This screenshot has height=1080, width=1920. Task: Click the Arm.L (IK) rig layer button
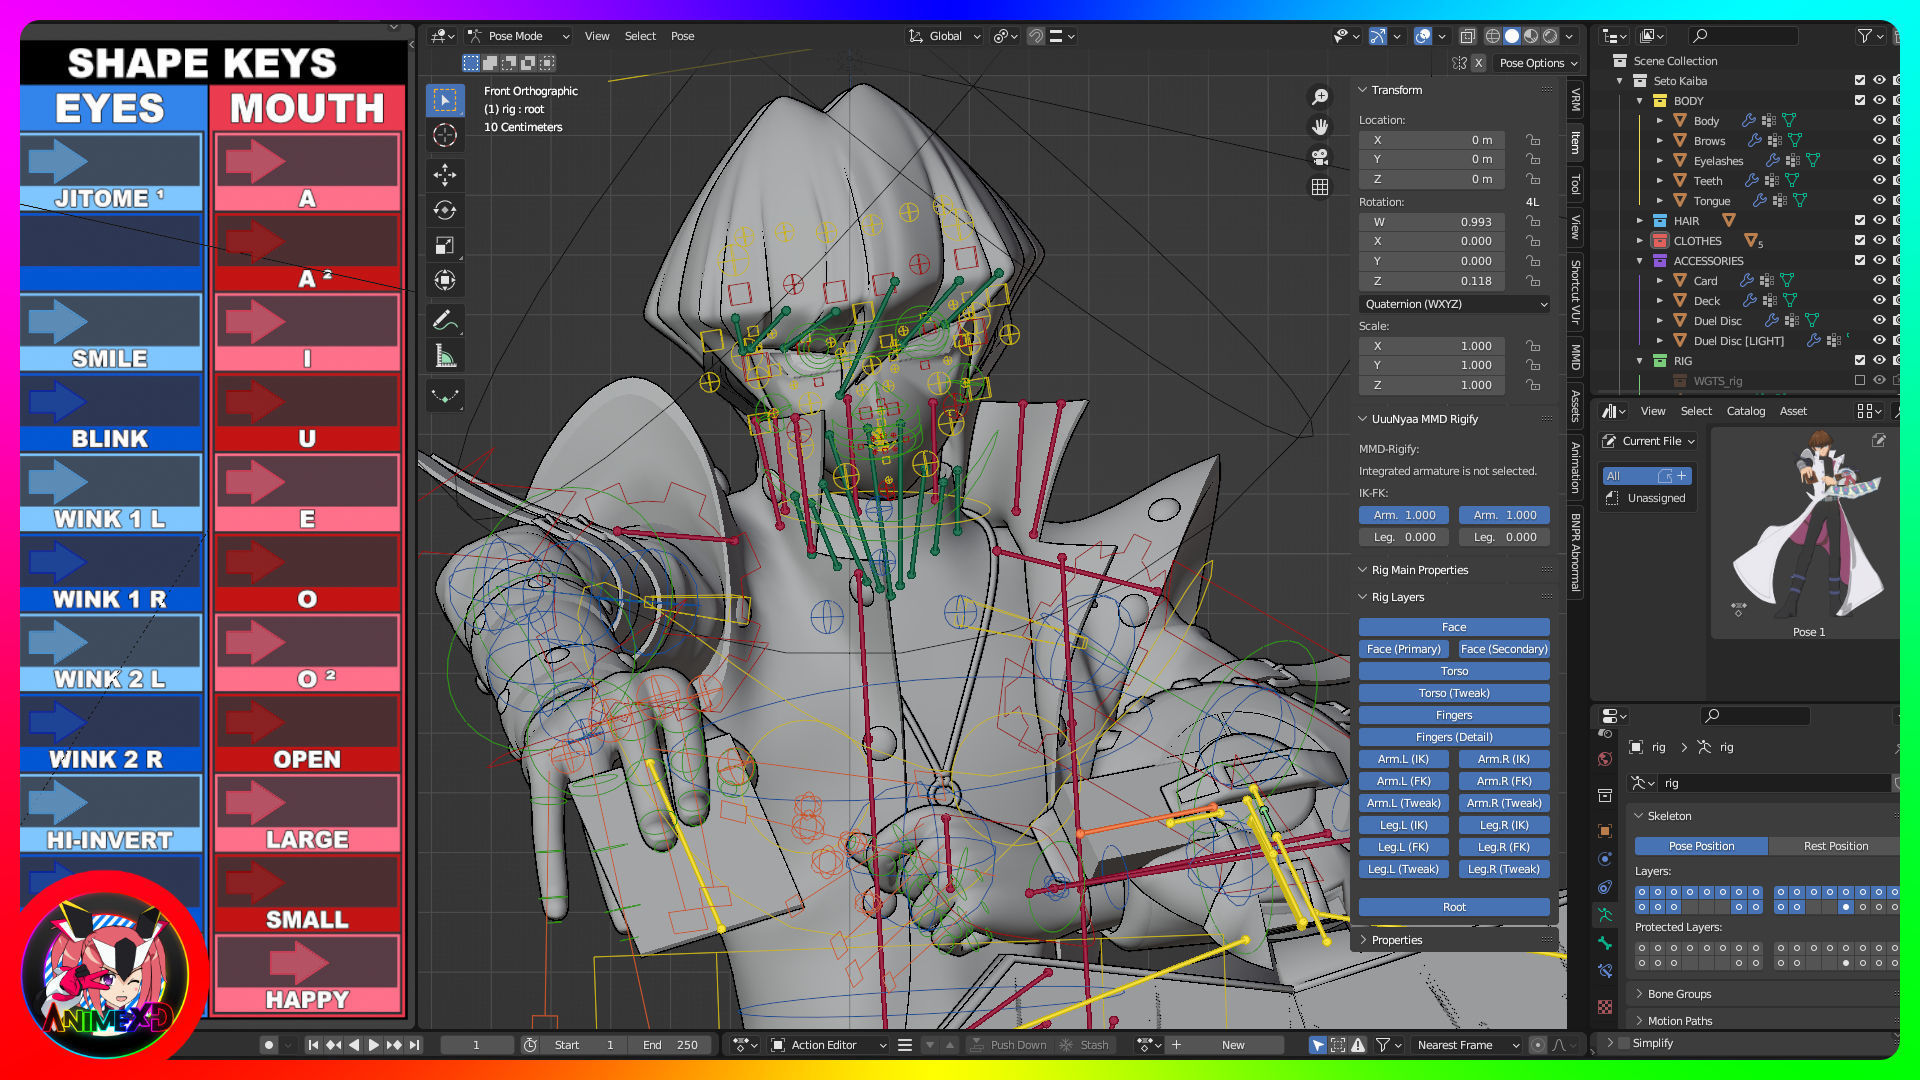1403,759
